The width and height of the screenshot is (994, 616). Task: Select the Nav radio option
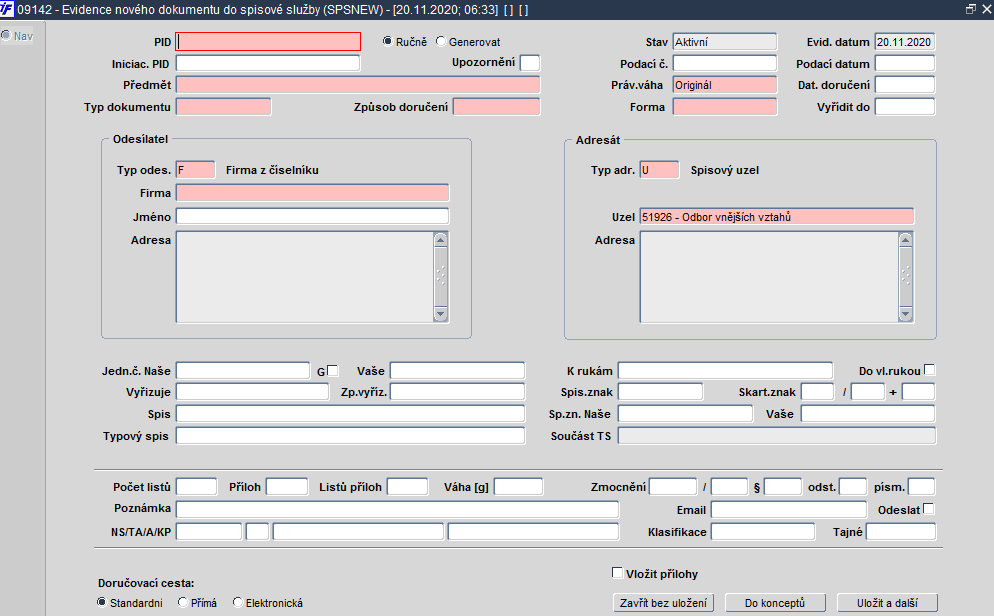(6, 35)
